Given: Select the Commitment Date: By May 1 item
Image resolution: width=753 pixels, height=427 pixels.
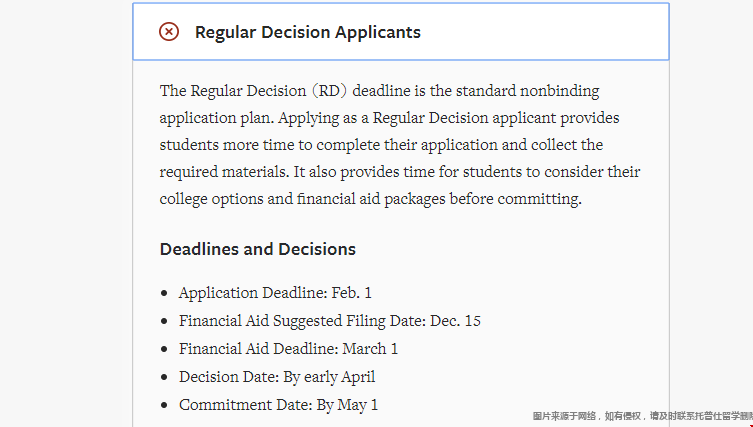Looking at the screenshot, I should click(279, 405).
